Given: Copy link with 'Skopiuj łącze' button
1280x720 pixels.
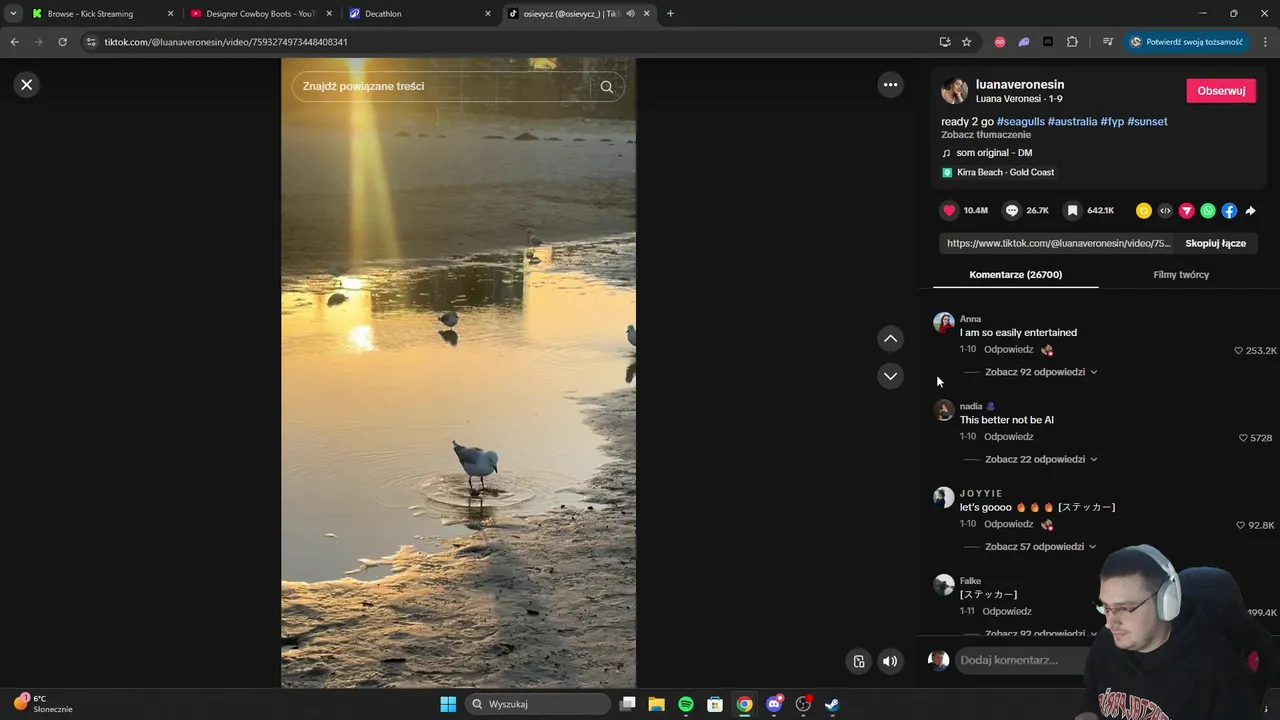Looking at the screenshot, I should click(1215, 243).
